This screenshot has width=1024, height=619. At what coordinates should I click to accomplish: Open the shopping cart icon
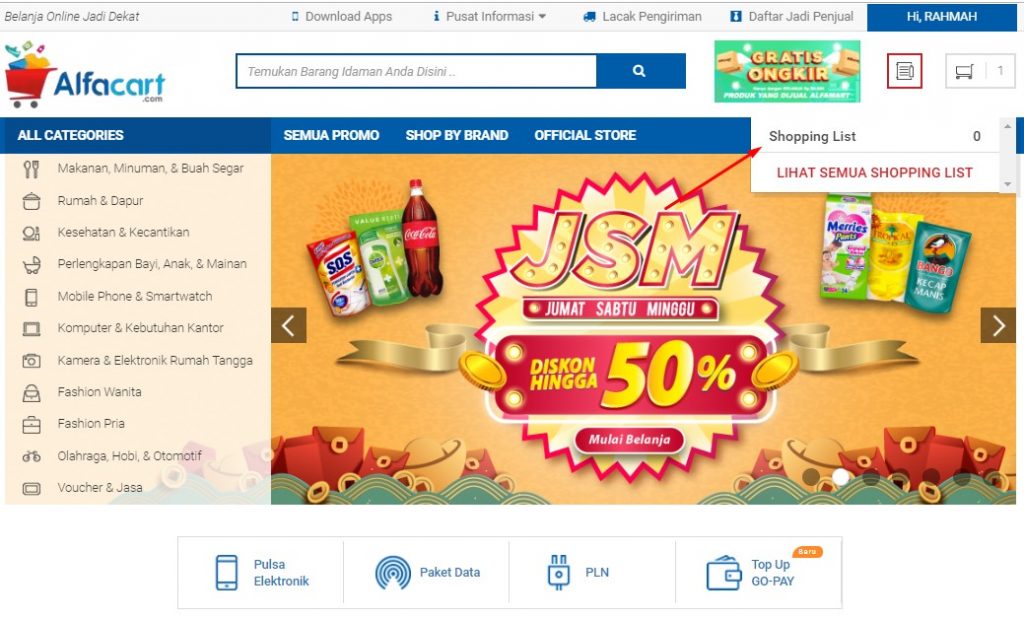pos(965,71)
